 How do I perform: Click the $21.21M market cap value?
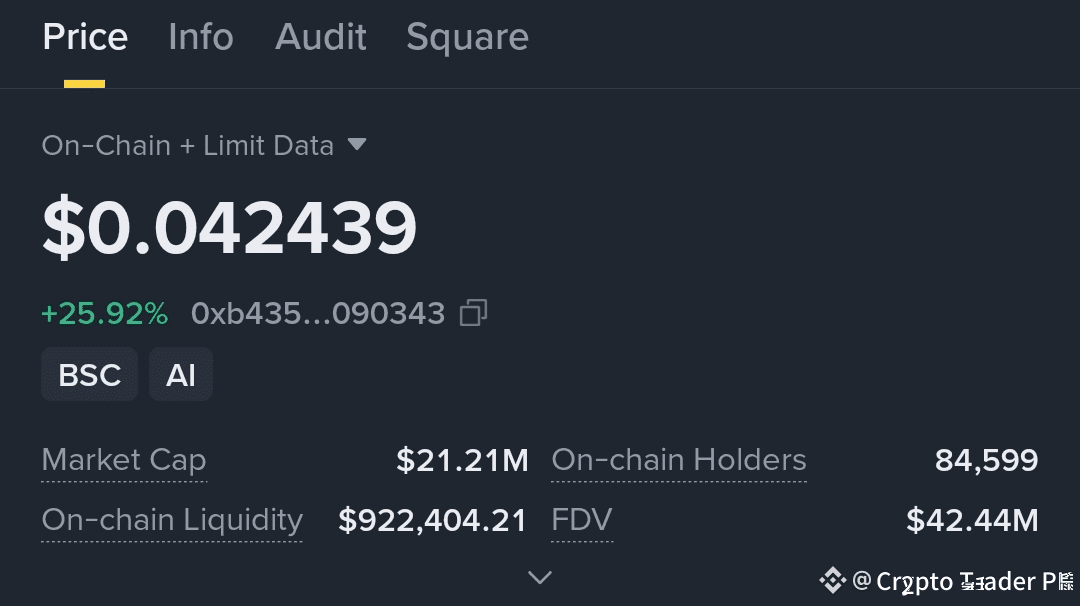point(462,460)
